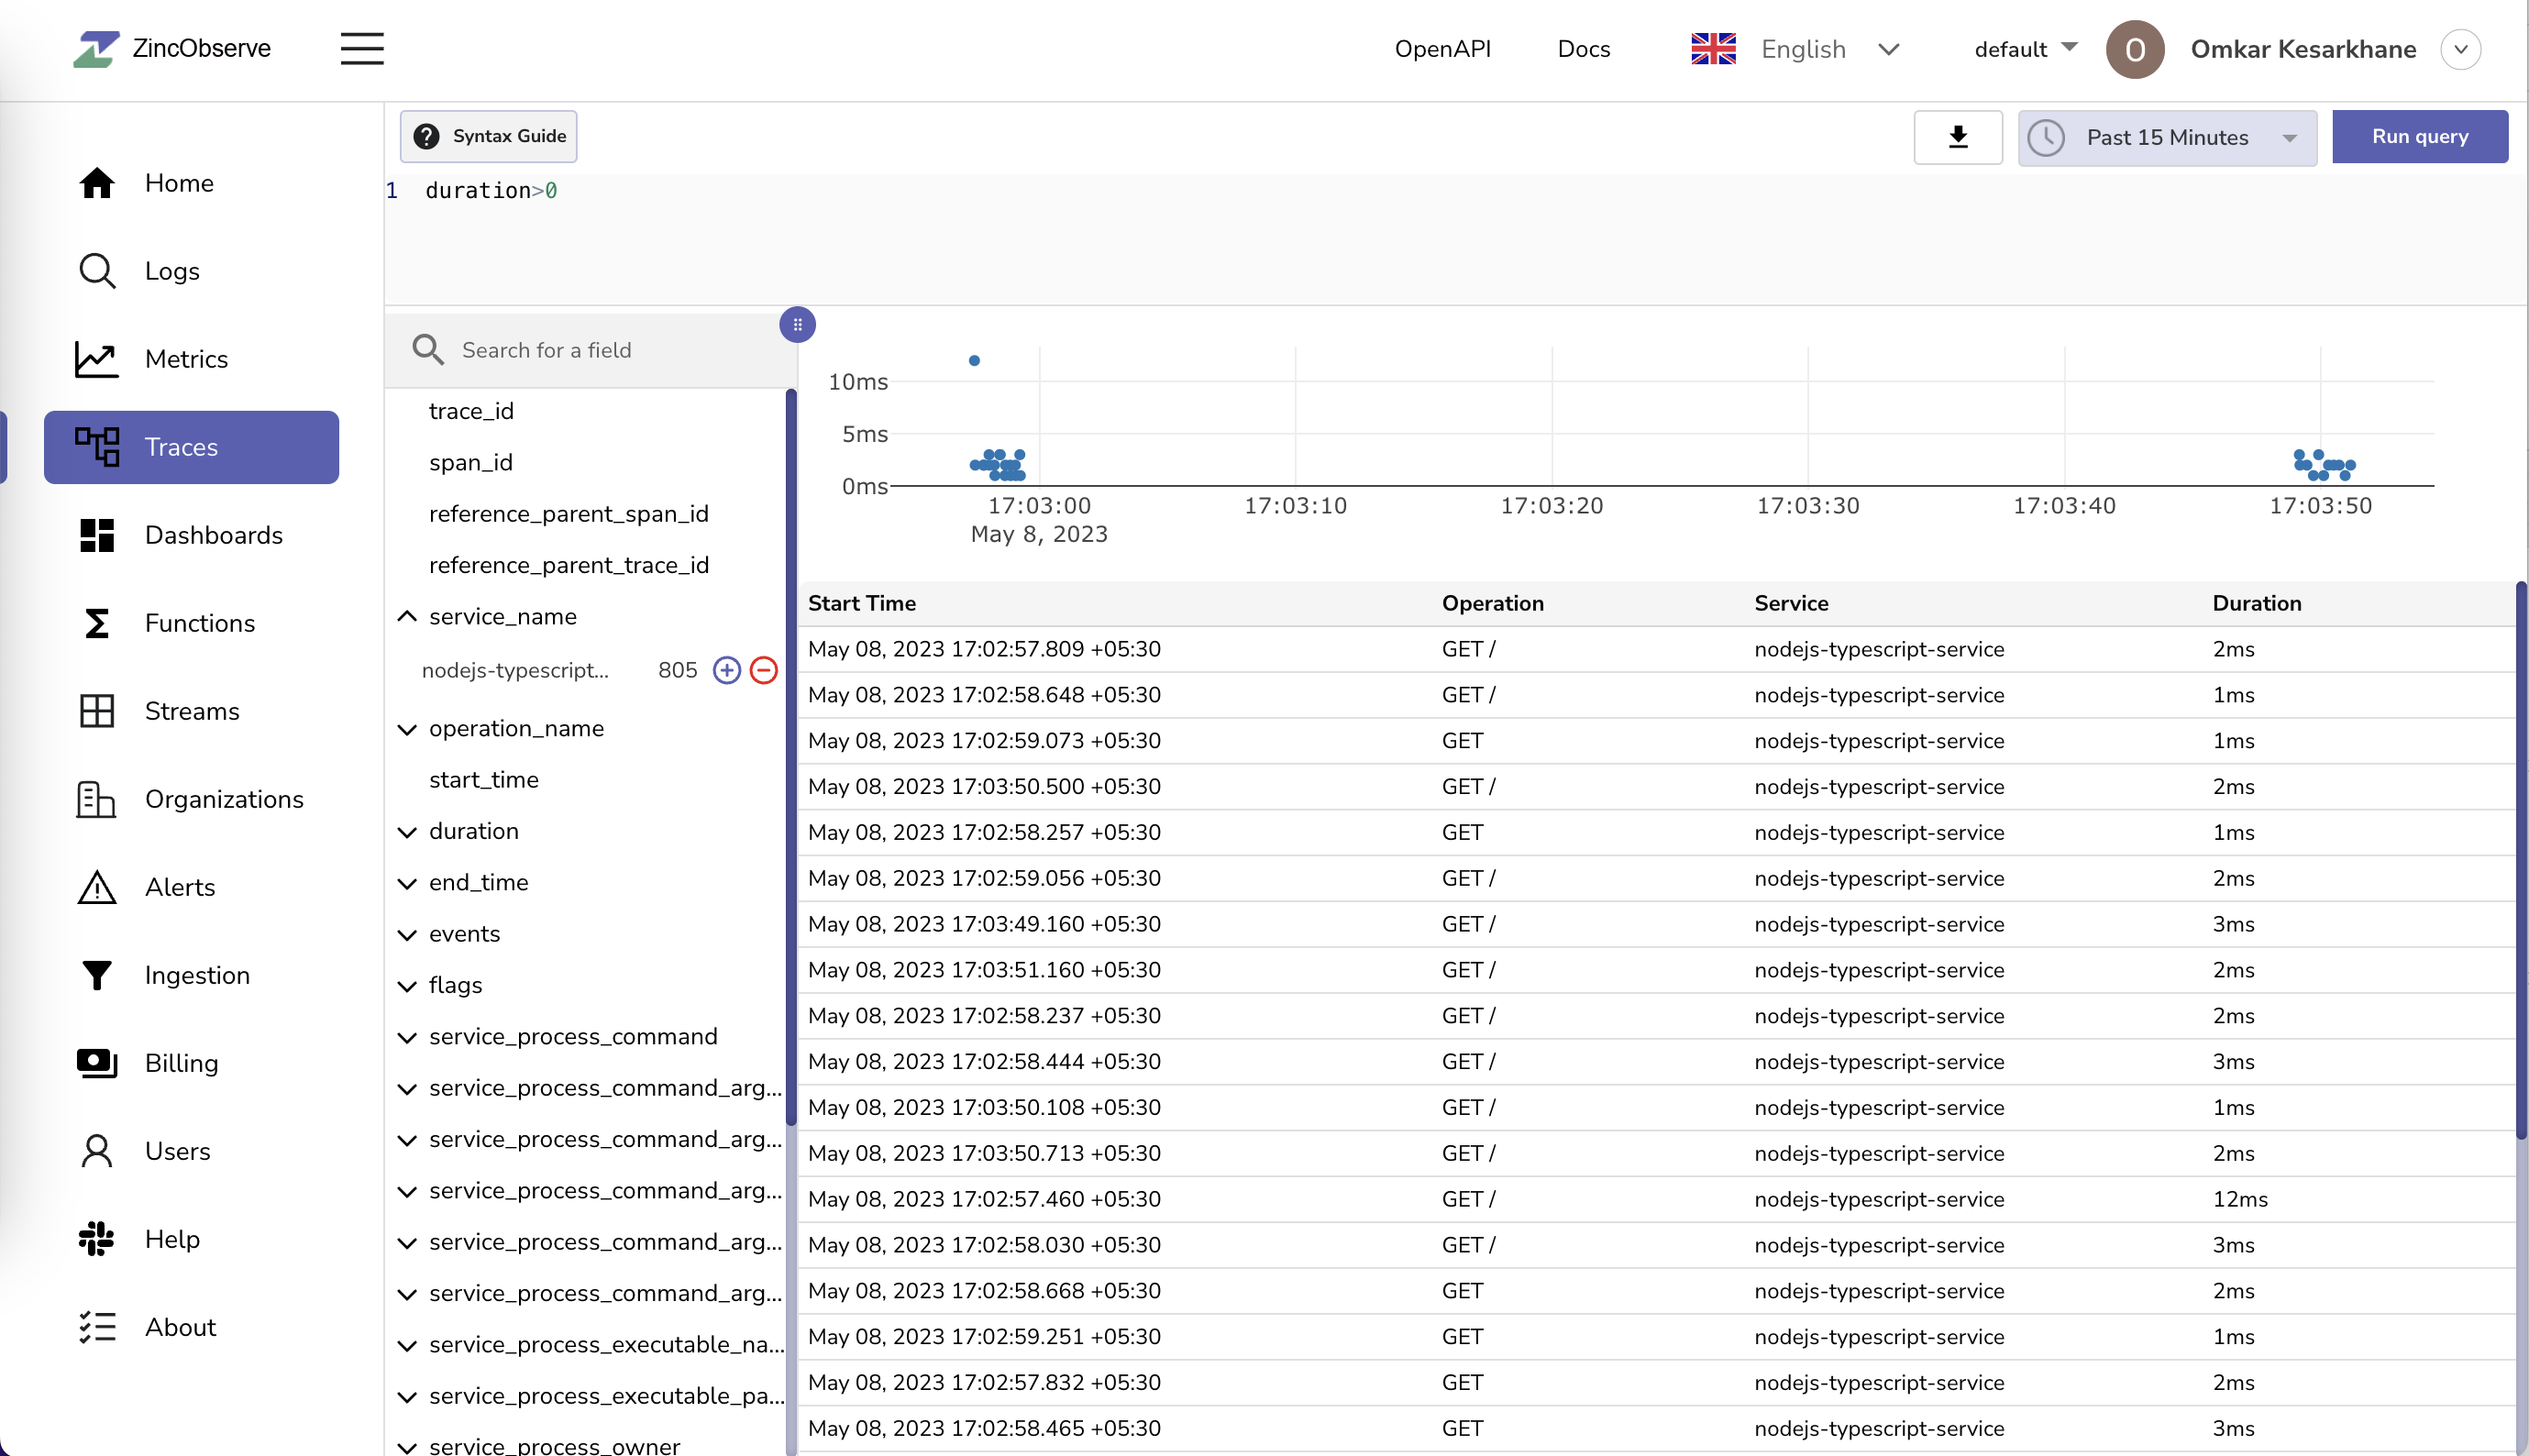Go to Ingestion funnel icon
The width and height of the screenshot is (2529, 1456).
coord(97,975)
